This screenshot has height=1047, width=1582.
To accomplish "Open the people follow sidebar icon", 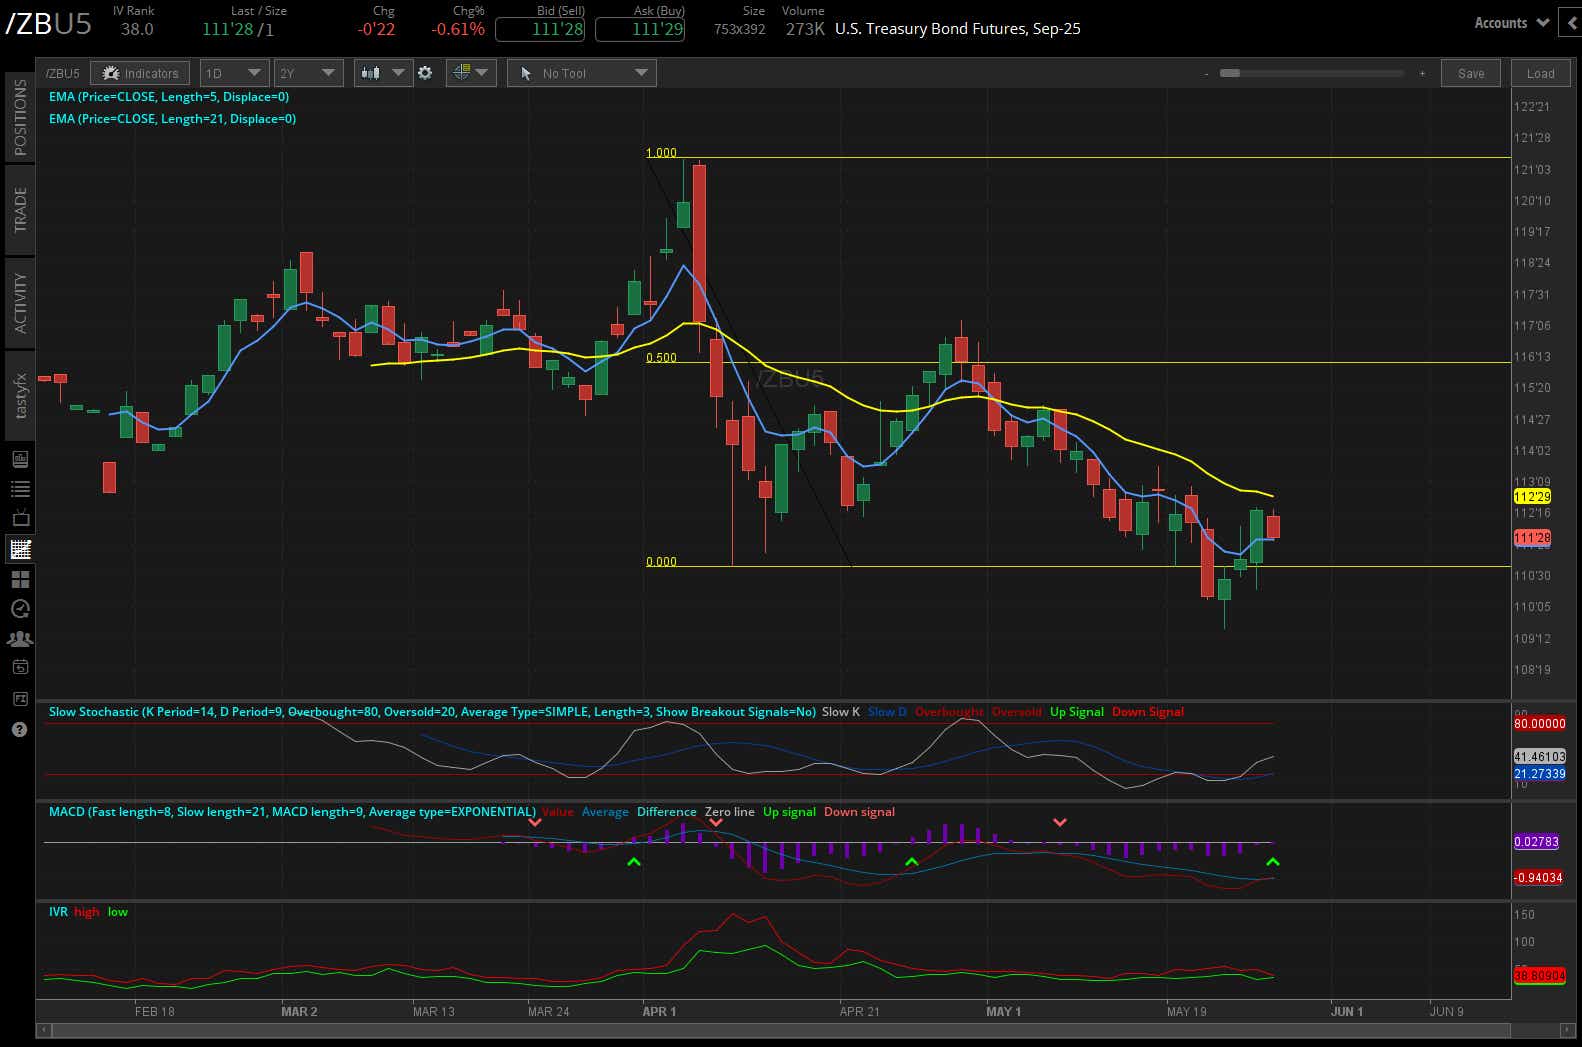I will (20, 638).
